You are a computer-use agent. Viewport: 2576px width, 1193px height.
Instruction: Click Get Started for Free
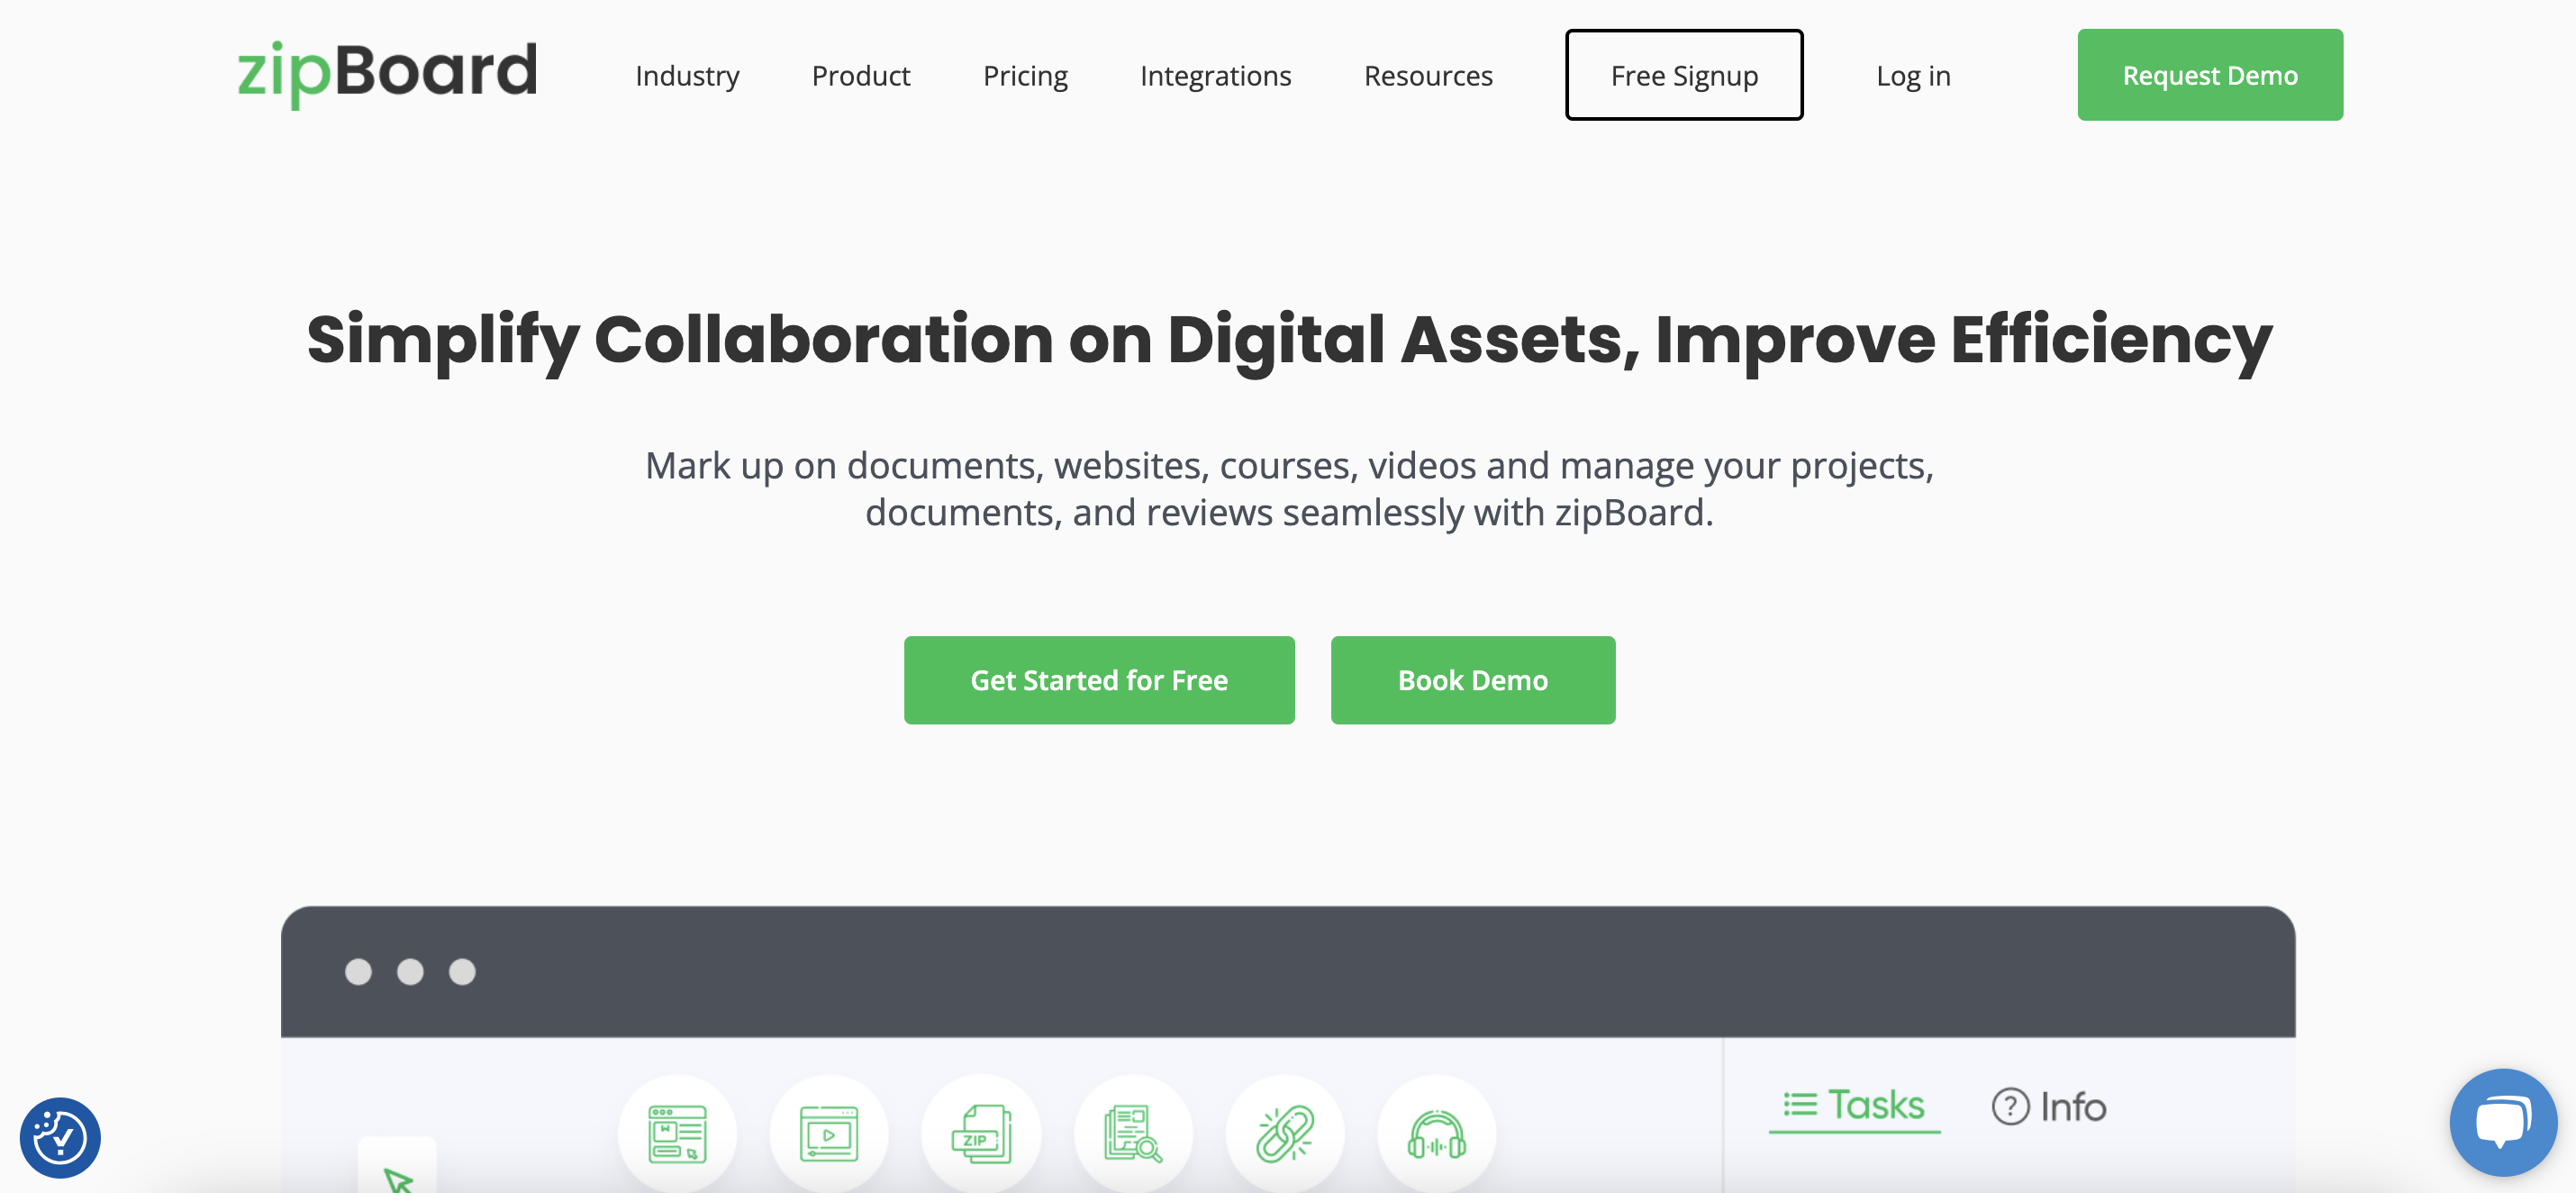[1099, 680]
